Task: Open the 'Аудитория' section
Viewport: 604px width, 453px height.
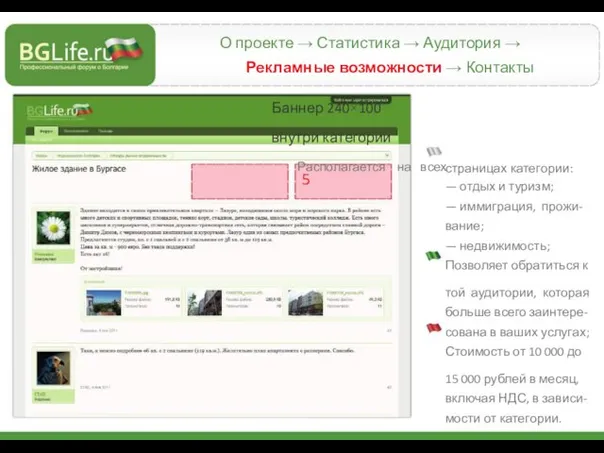Action: (461, 43)
